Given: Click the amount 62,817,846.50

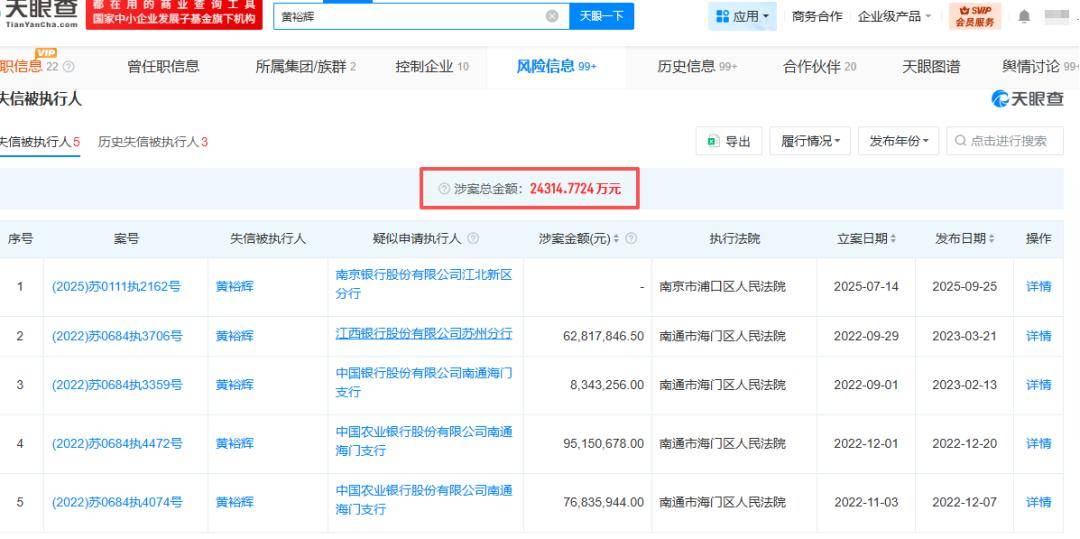Looking at the screenshot, I should (603, 336).
